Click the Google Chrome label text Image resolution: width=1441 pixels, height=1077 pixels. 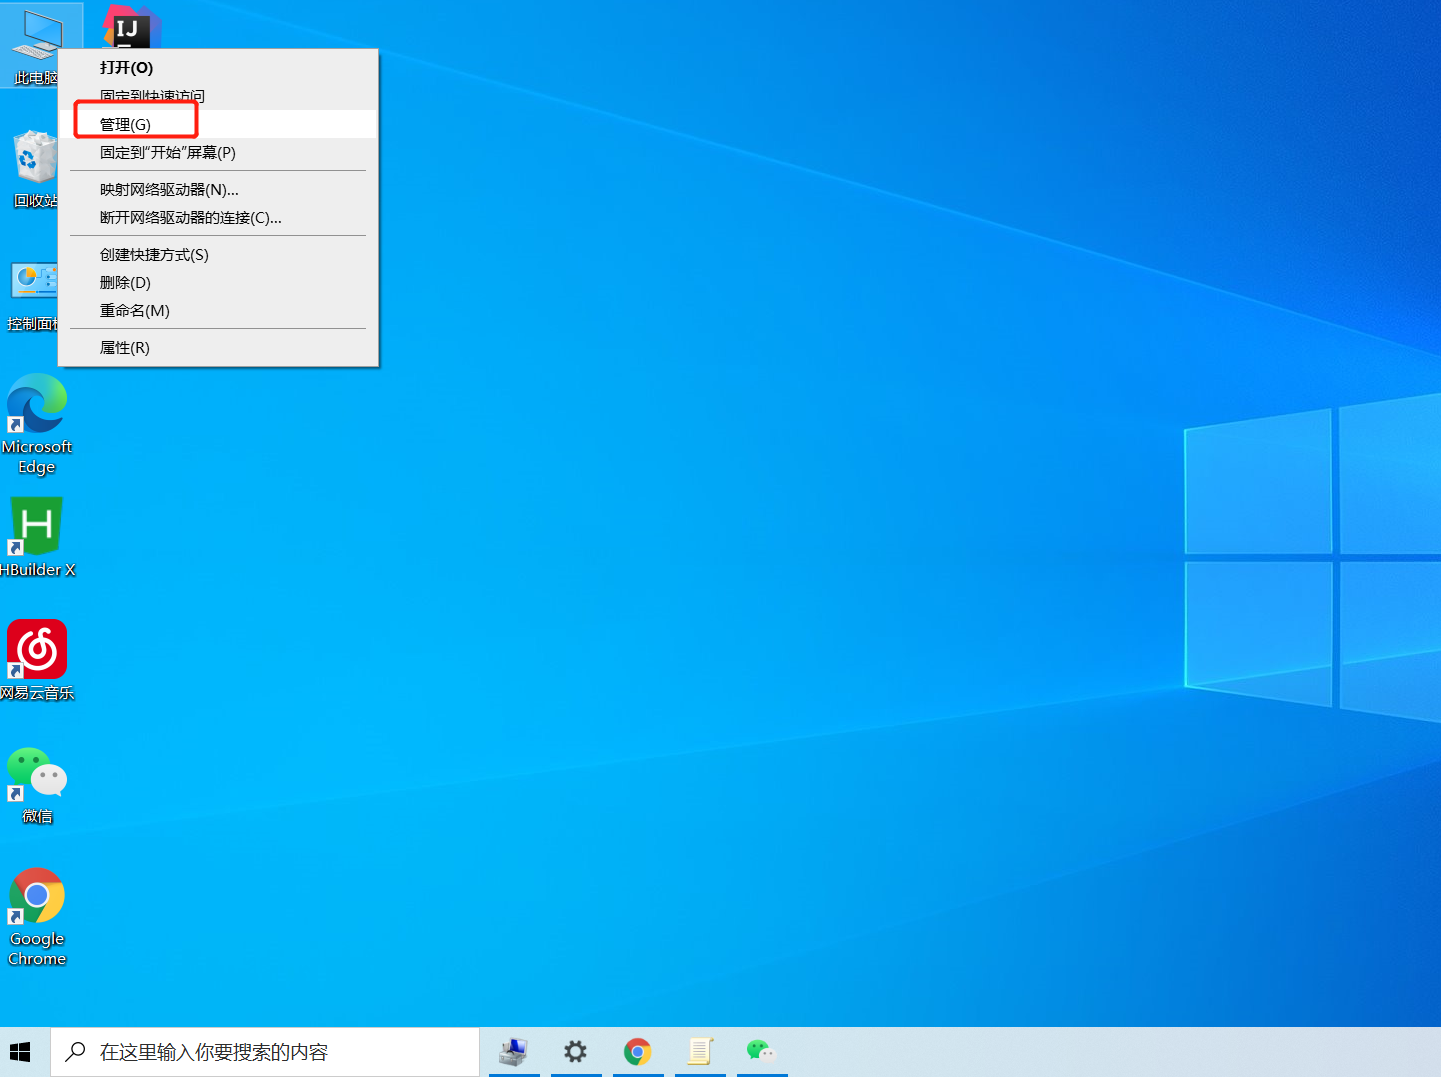point(37,949)
